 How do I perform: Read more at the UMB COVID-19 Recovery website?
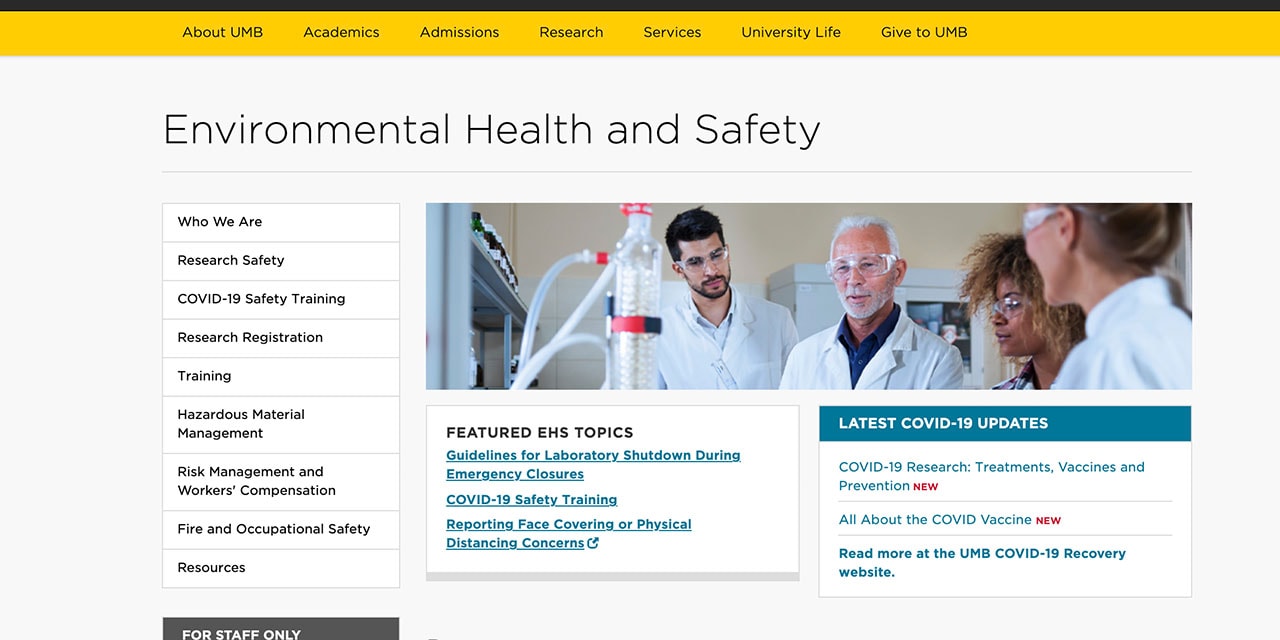[982, 563]
